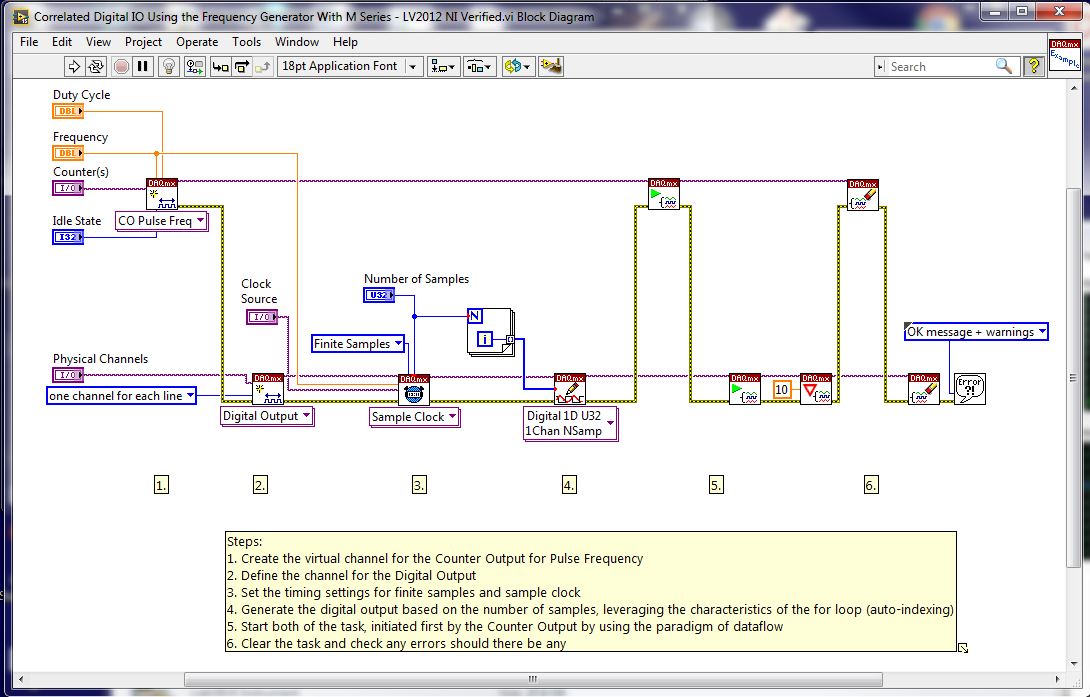This screenshot has width=1090, height=697.
Task: Click the Clean Up Diagram broom button
Action: 551,67
